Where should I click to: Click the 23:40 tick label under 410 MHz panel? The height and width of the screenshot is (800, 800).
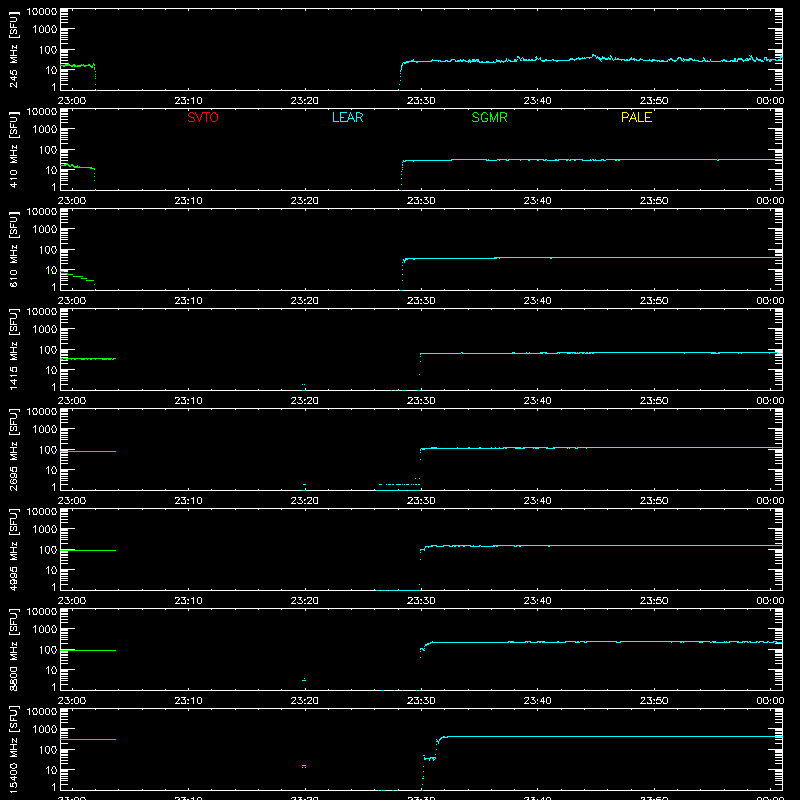click(x=537, y=201)
